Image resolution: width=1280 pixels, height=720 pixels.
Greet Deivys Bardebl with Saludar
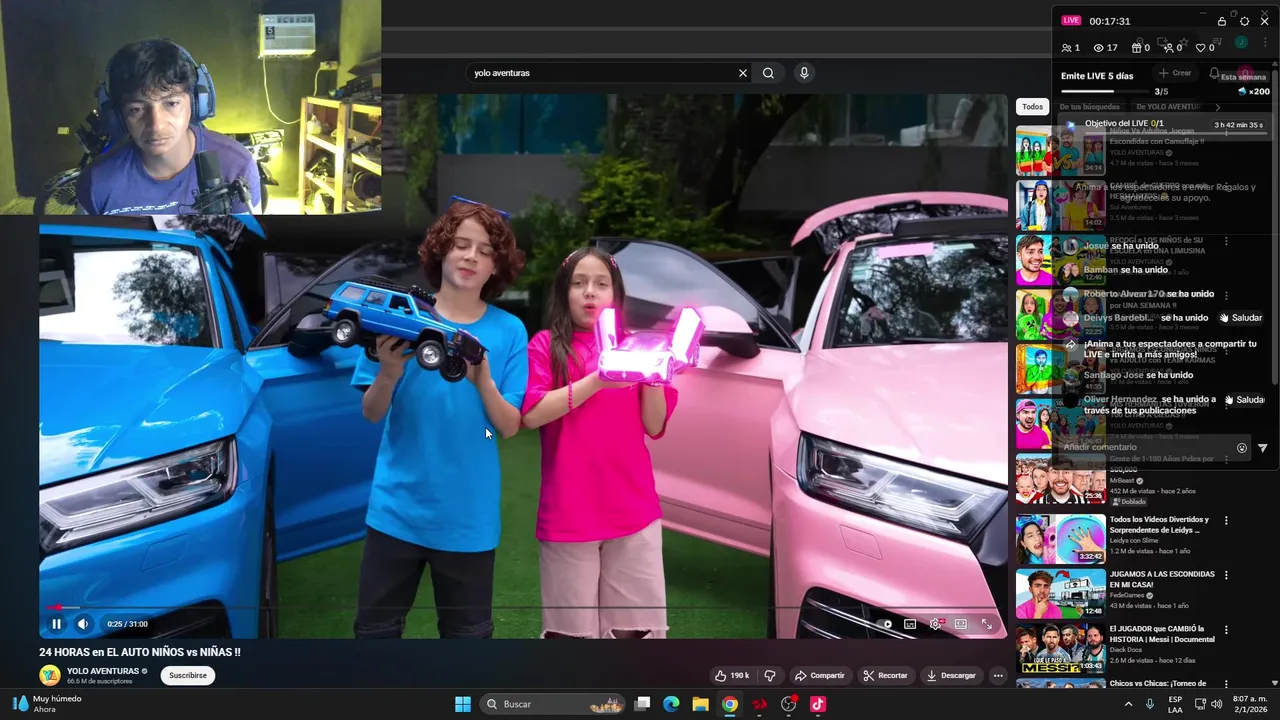[1241, 318]
